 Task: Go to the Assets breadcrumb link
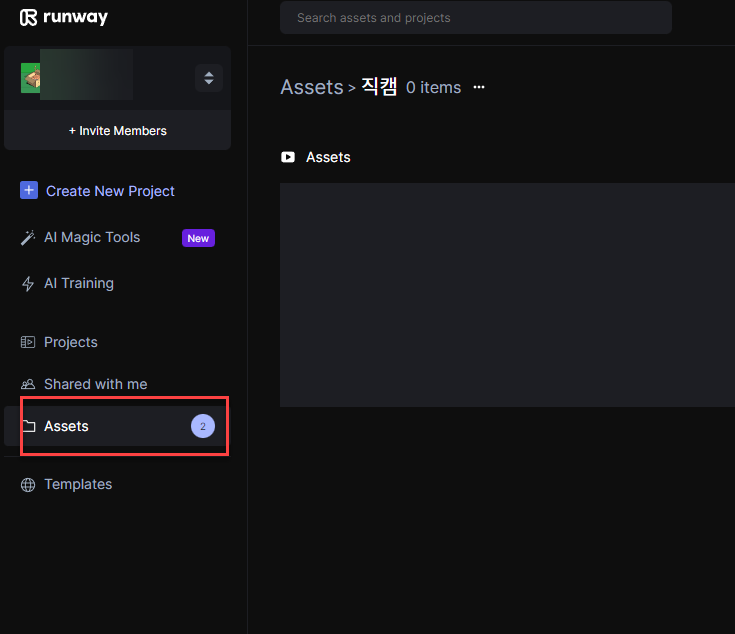click(312, 87)
